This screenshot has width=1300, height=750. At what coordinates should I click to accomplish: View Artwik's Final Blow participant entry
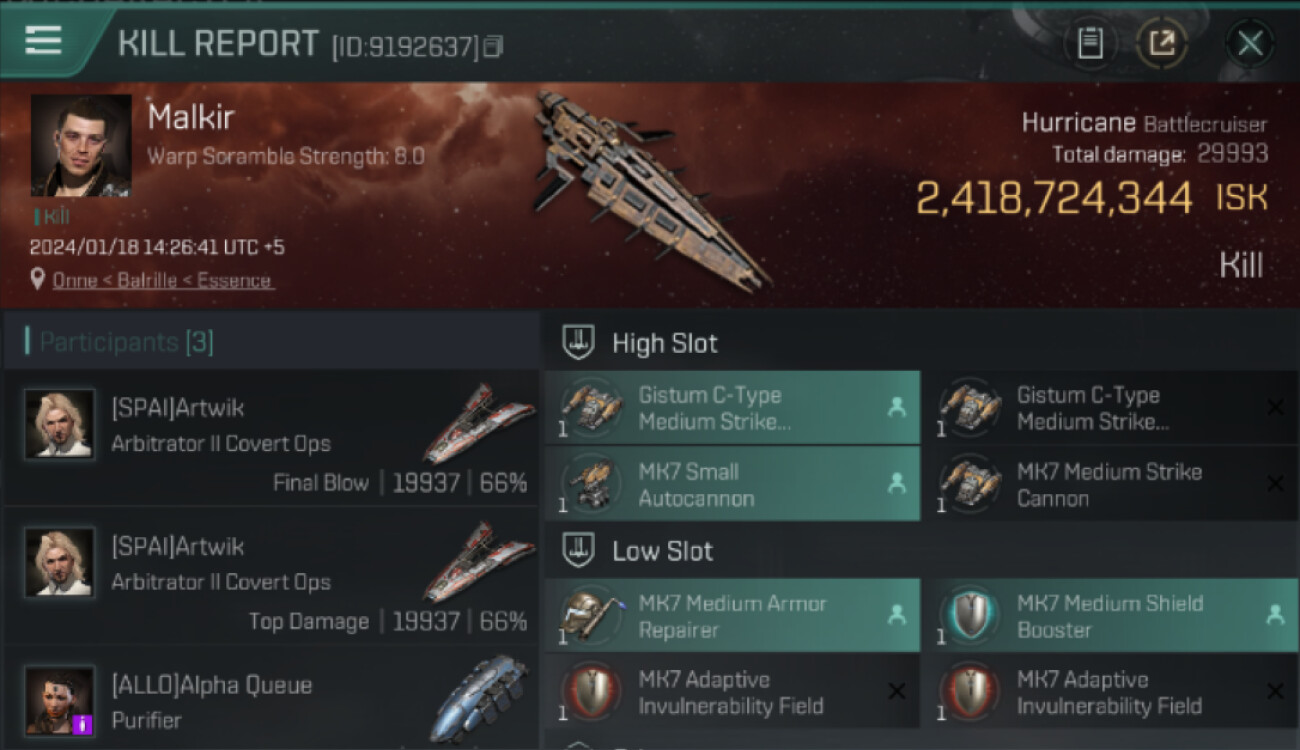point(271,437)
